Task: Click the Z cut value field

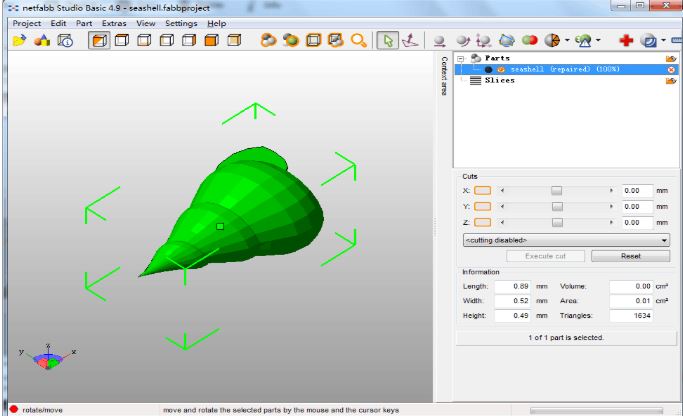Action: point(637,223)
